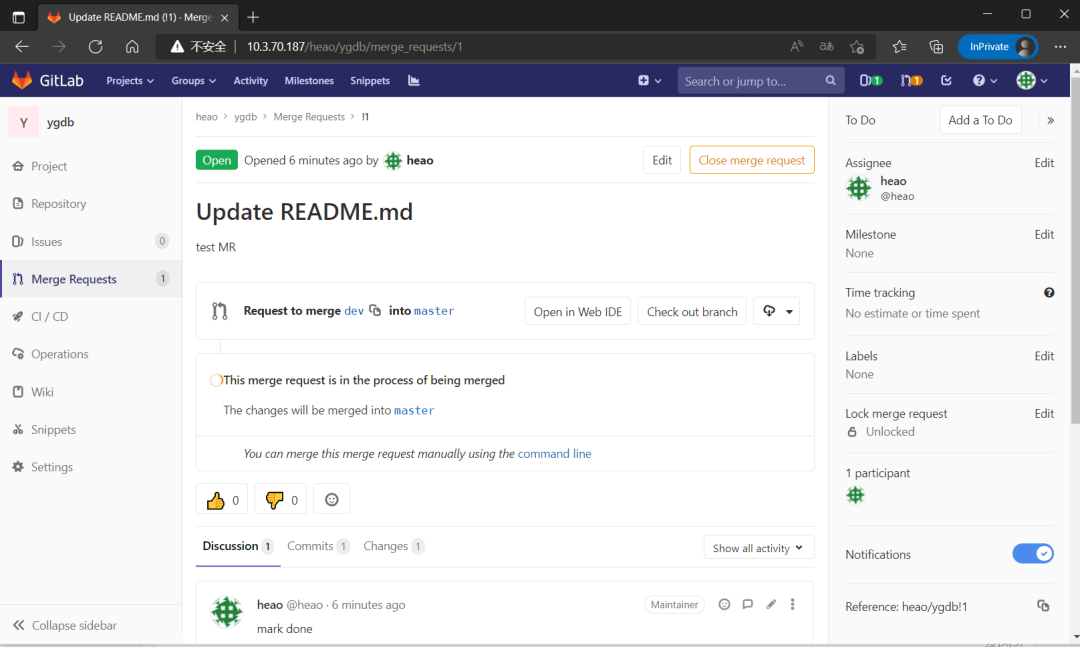Copy the dev source branch name

(375, 311)
